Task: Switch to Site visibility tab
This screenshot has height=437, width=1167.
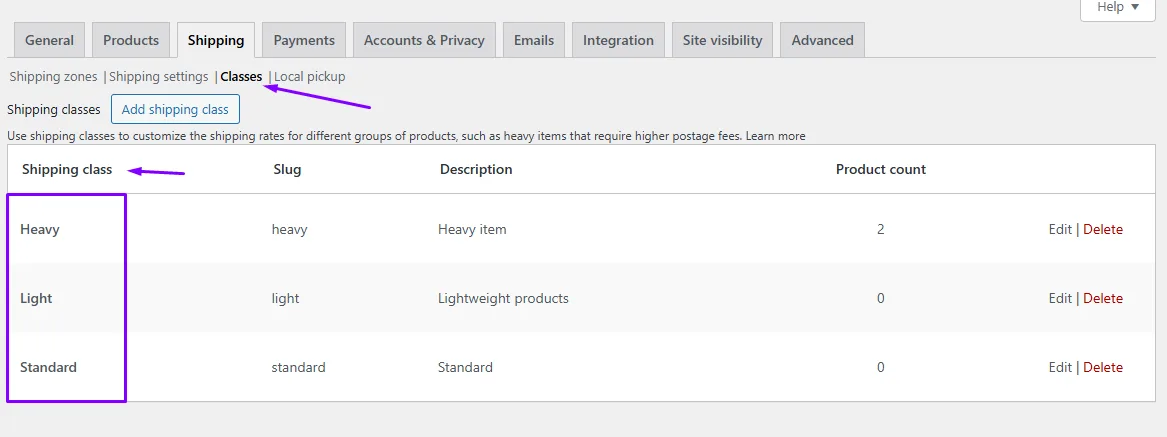Action: 722,40
